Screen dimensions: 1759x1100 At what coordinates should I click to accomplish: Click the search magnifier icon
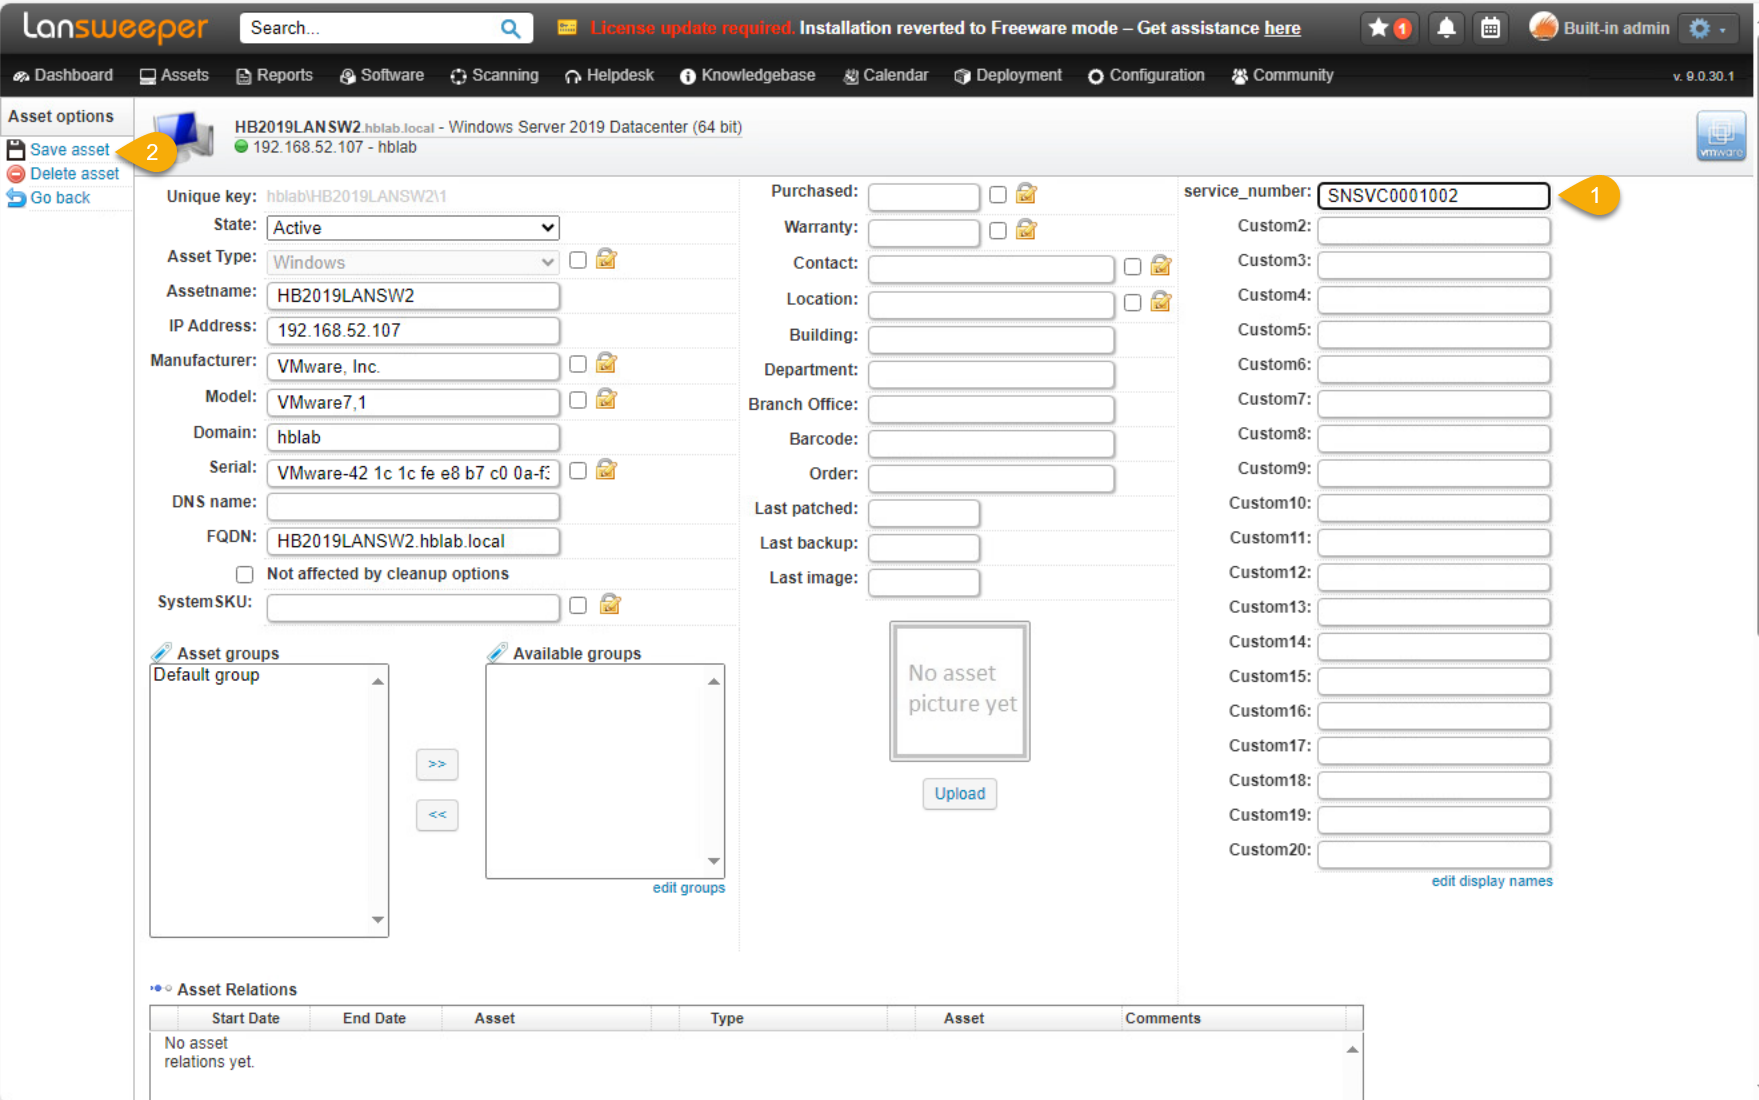coord(510,28)
